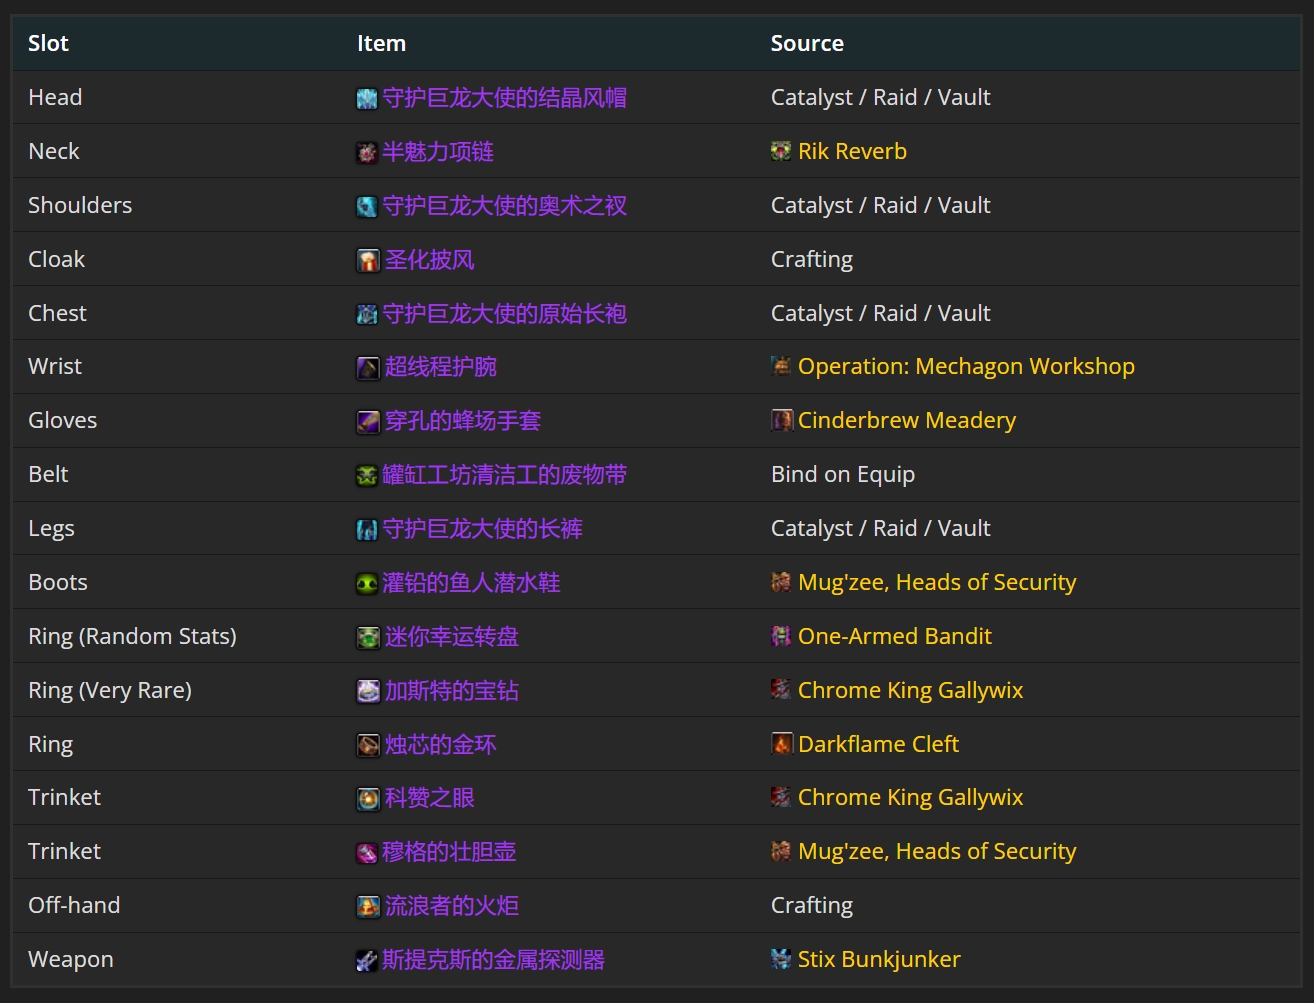Click the 流浪者的火炬 off-hand icon
The height and width of the screenshot is (1003, 1314).
[x=367, y=905]
